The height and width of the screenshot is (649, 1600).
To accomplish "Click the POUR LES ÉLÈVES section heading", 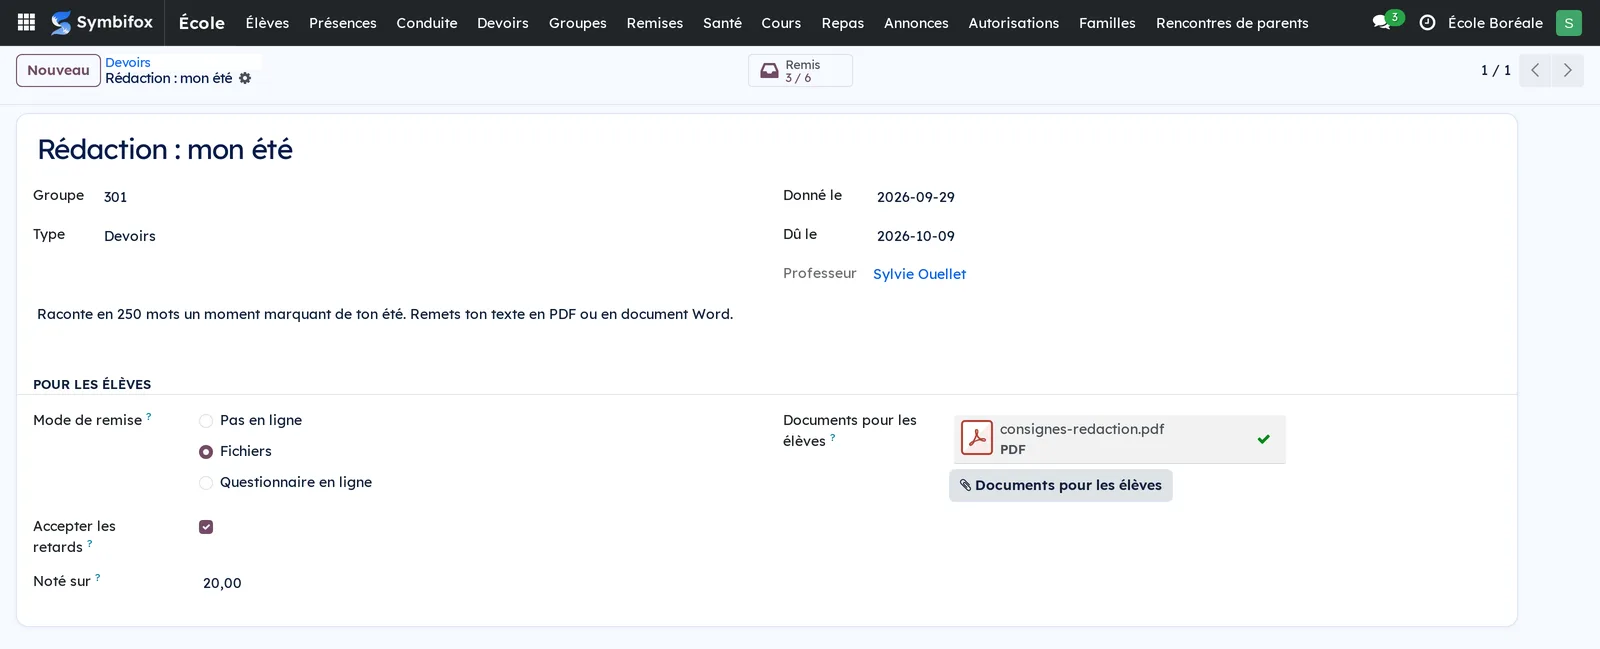I will pos(92,384).
